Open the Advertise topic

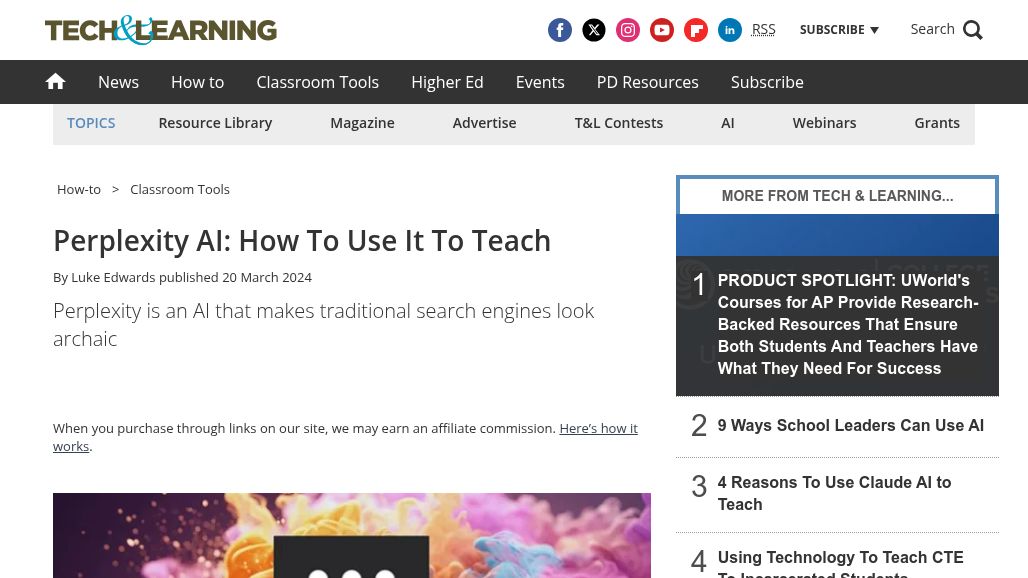484,123
